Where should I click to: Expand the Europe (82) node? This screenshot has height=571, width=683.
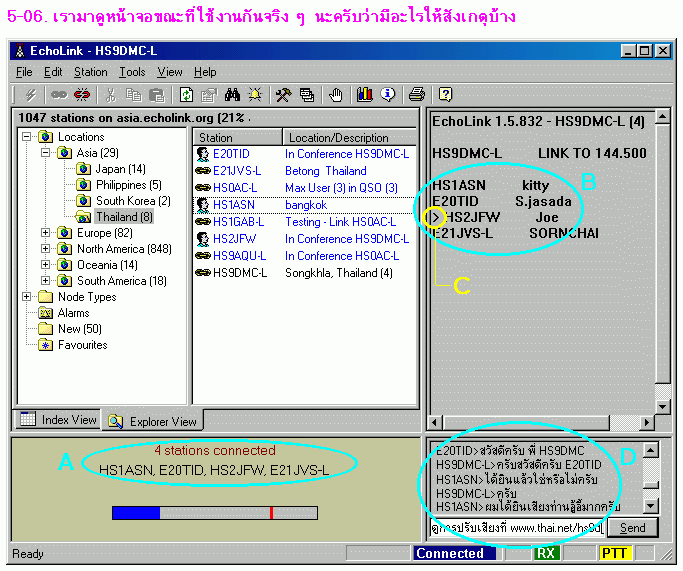[45, 233]
